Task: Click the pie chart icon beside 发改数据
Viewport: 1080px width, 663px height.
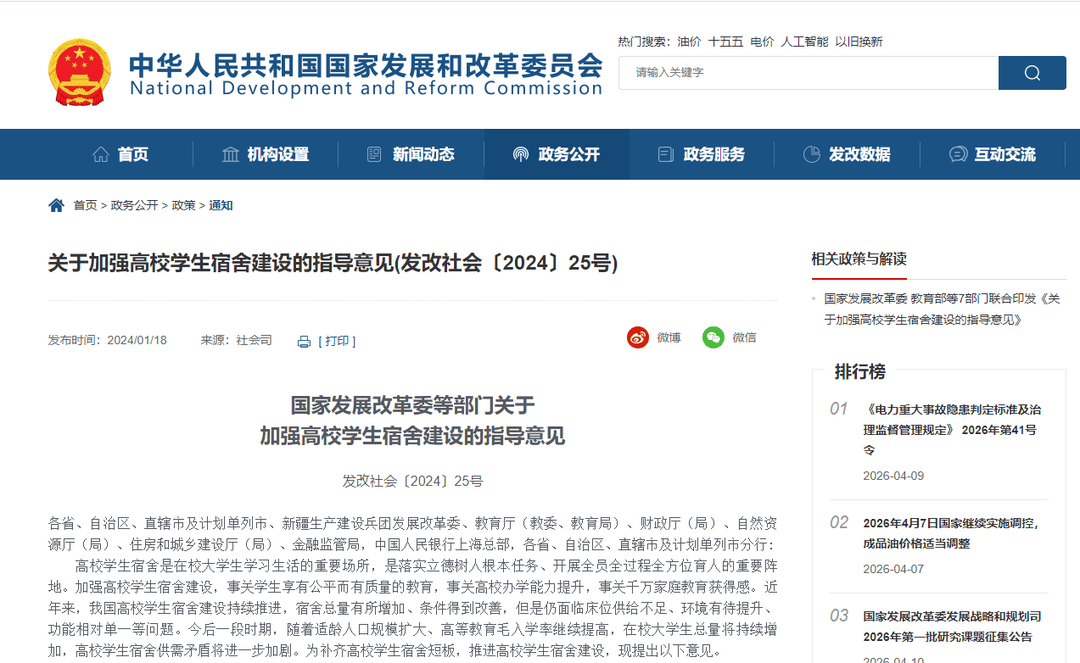Action: point(811,154)
